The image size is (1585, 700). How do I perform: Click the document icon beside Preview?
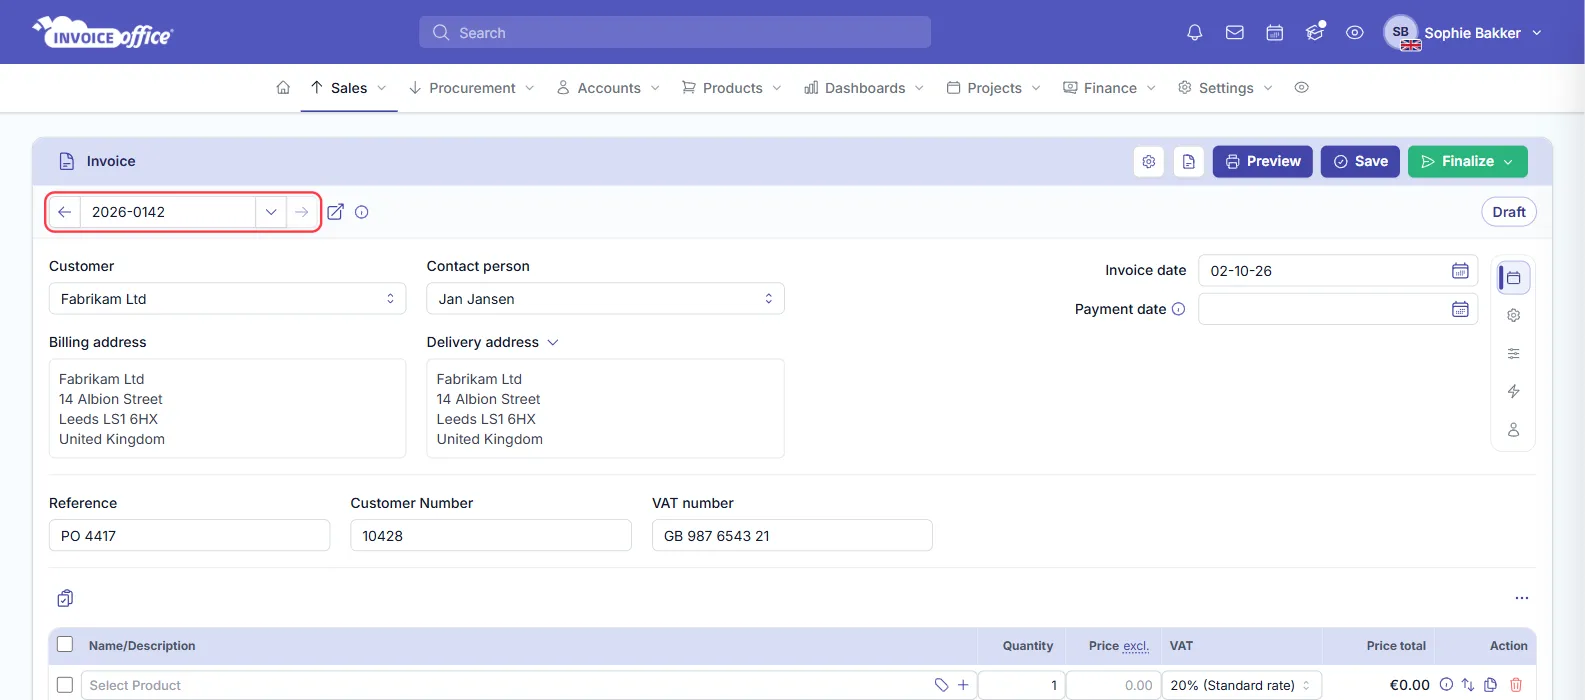point(1189,162)
